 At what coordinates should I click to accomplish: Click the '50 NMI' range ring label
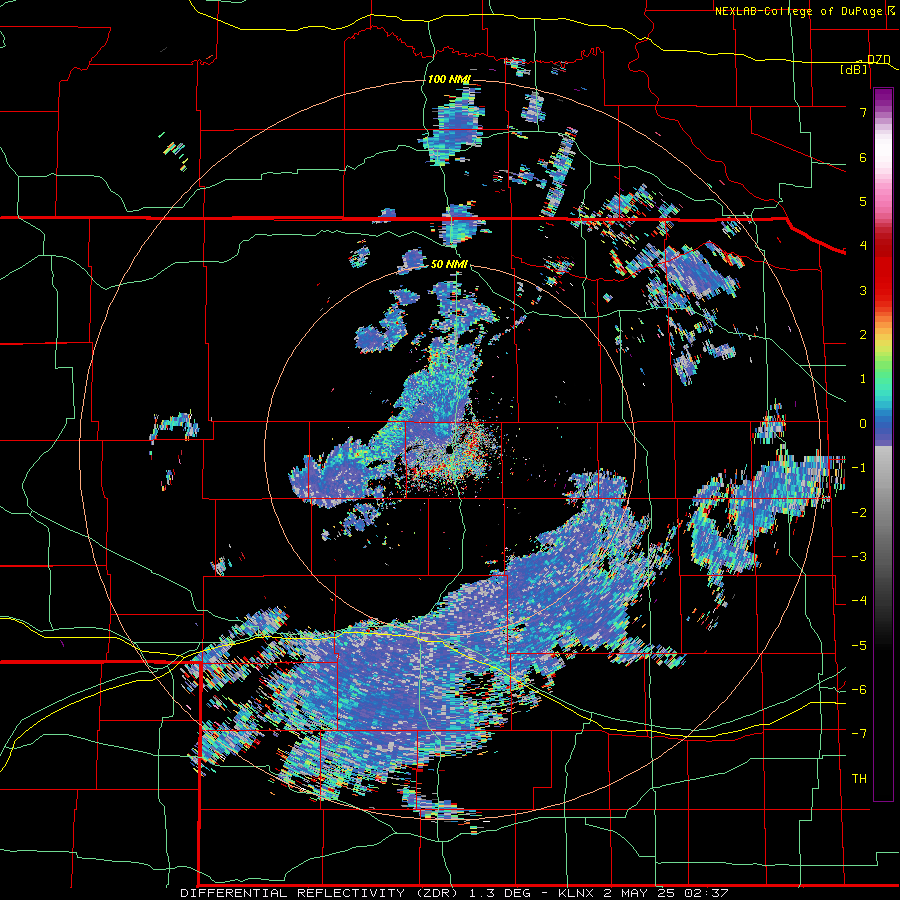tap(449, 264)
